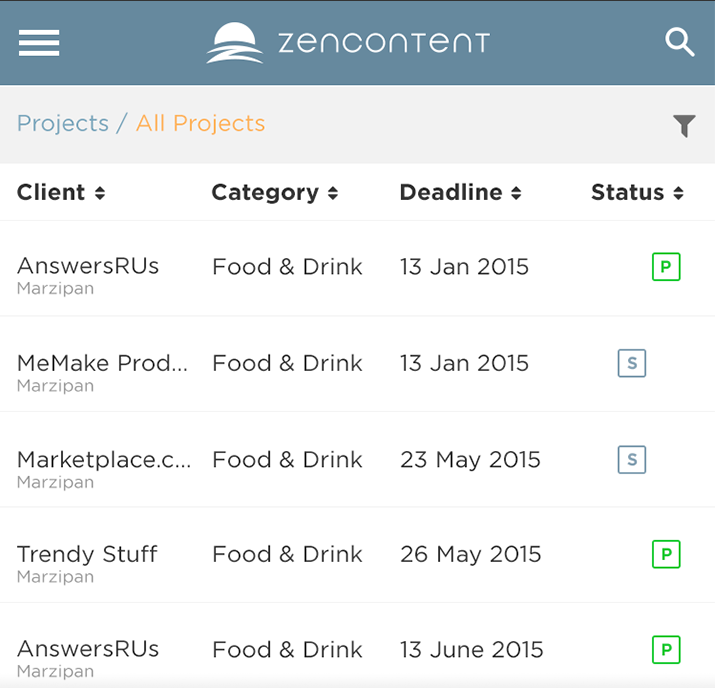Screen dimensions: 715x688
Task: Open the Marketplace.c... client project
Action: (104, 460)
